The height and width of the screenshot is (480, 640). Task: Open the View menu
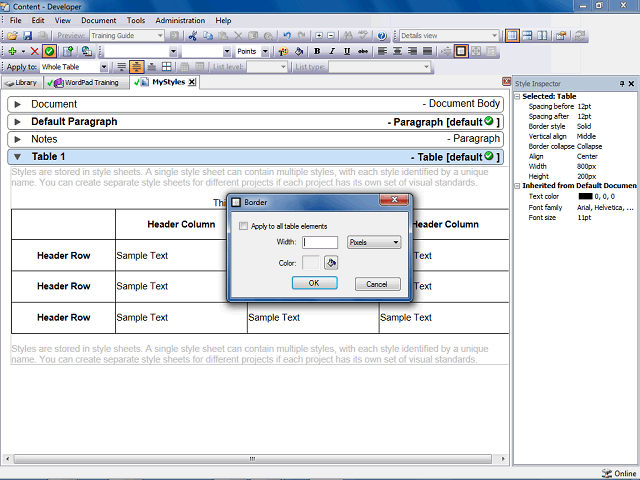[62, 20]
